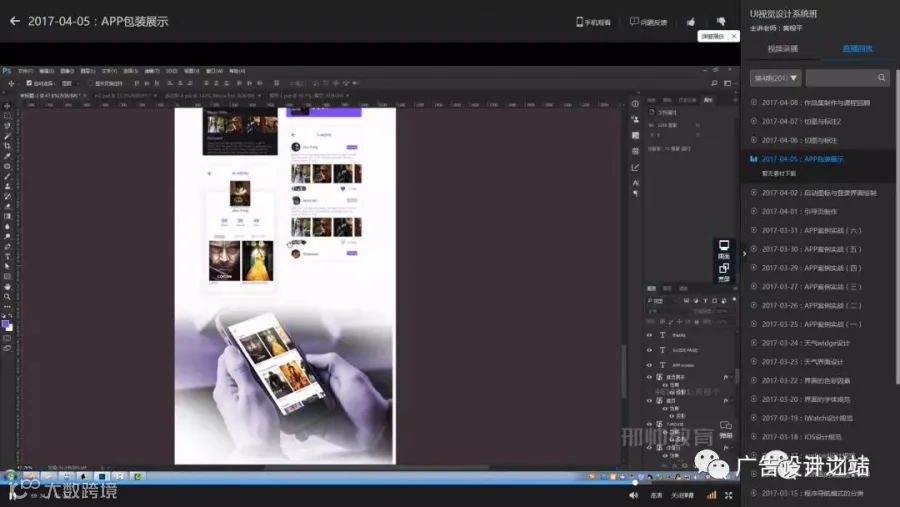Hide the GUIDE PAGE text layer
Image resolution: width=900 pixels, height=507 pixels.
[x=649, y=350]
